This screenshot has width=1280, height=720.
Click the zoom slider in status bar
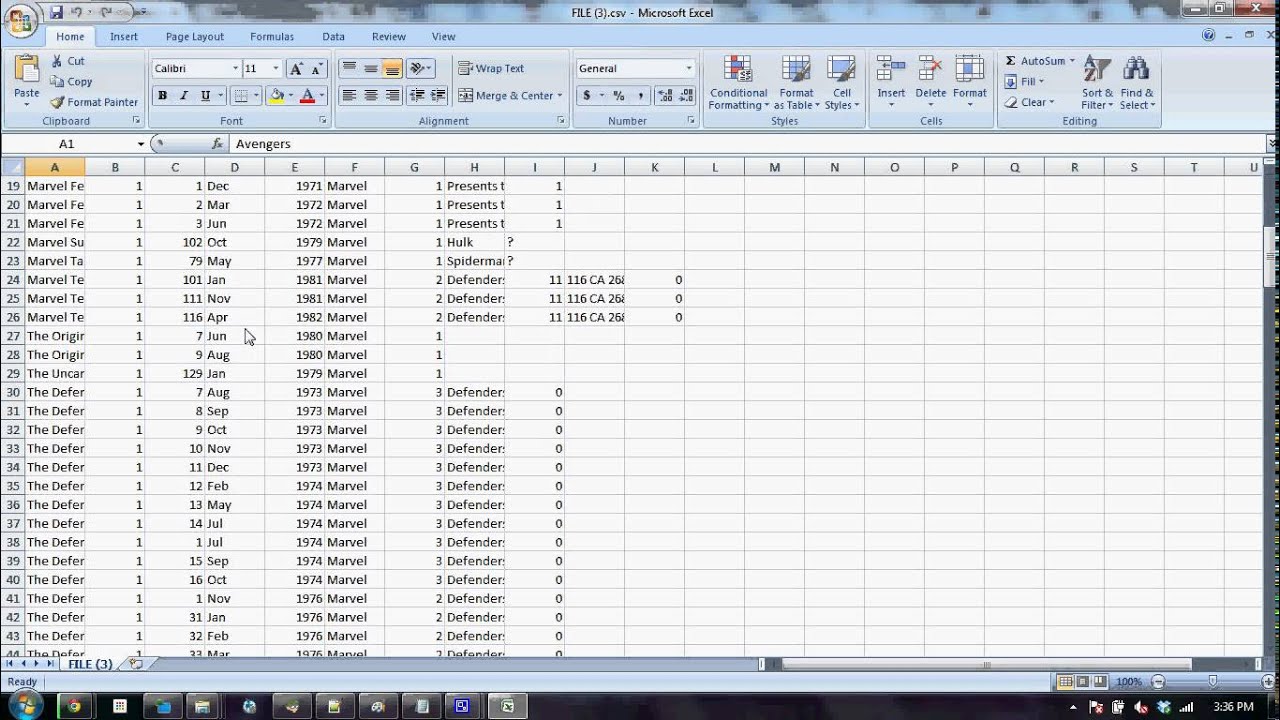coord(1213,682)
